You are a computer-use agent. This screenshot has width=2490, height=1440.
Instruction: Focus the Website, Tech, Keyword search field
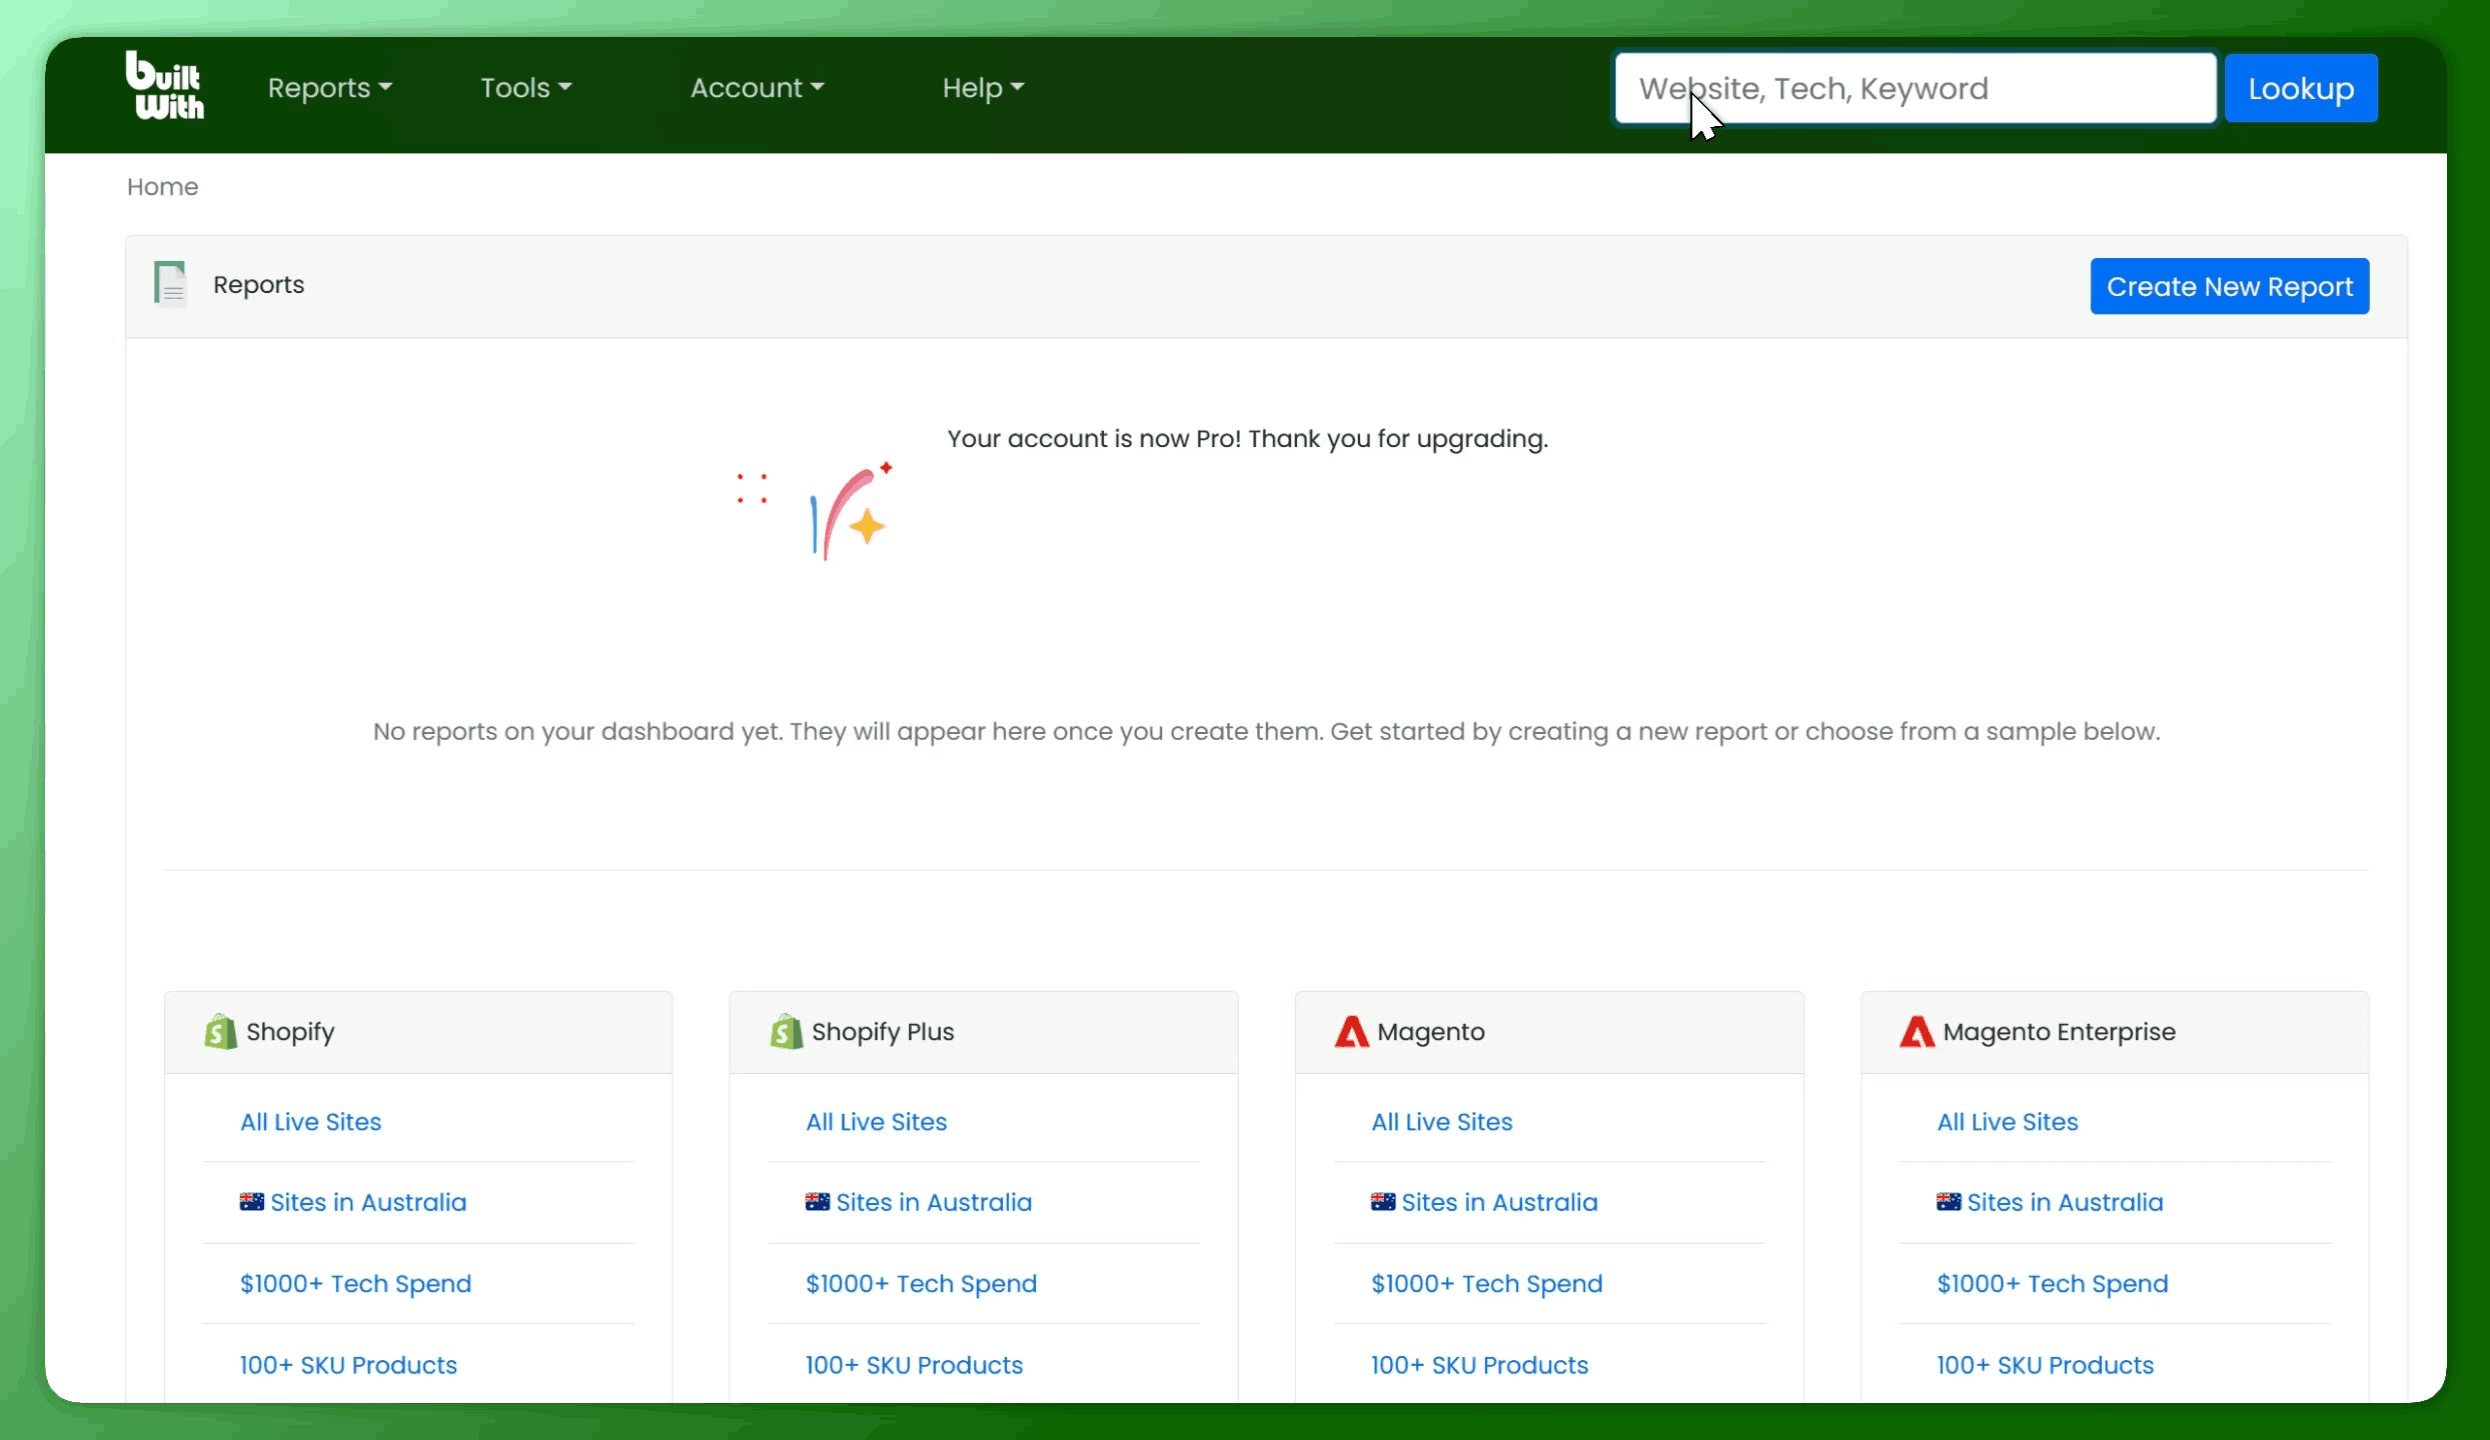click(x=1915, y=89)
